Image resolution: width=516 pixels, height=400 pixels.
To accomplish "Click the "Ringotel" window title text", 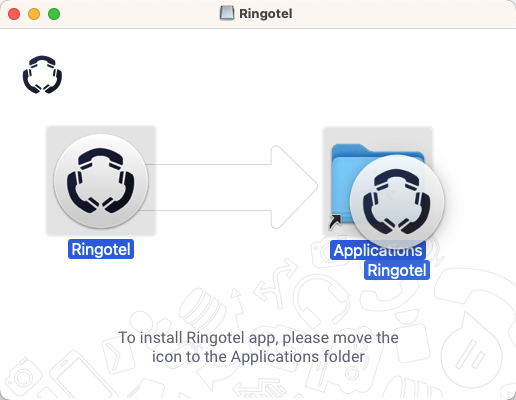I will [x=266, y=14].
